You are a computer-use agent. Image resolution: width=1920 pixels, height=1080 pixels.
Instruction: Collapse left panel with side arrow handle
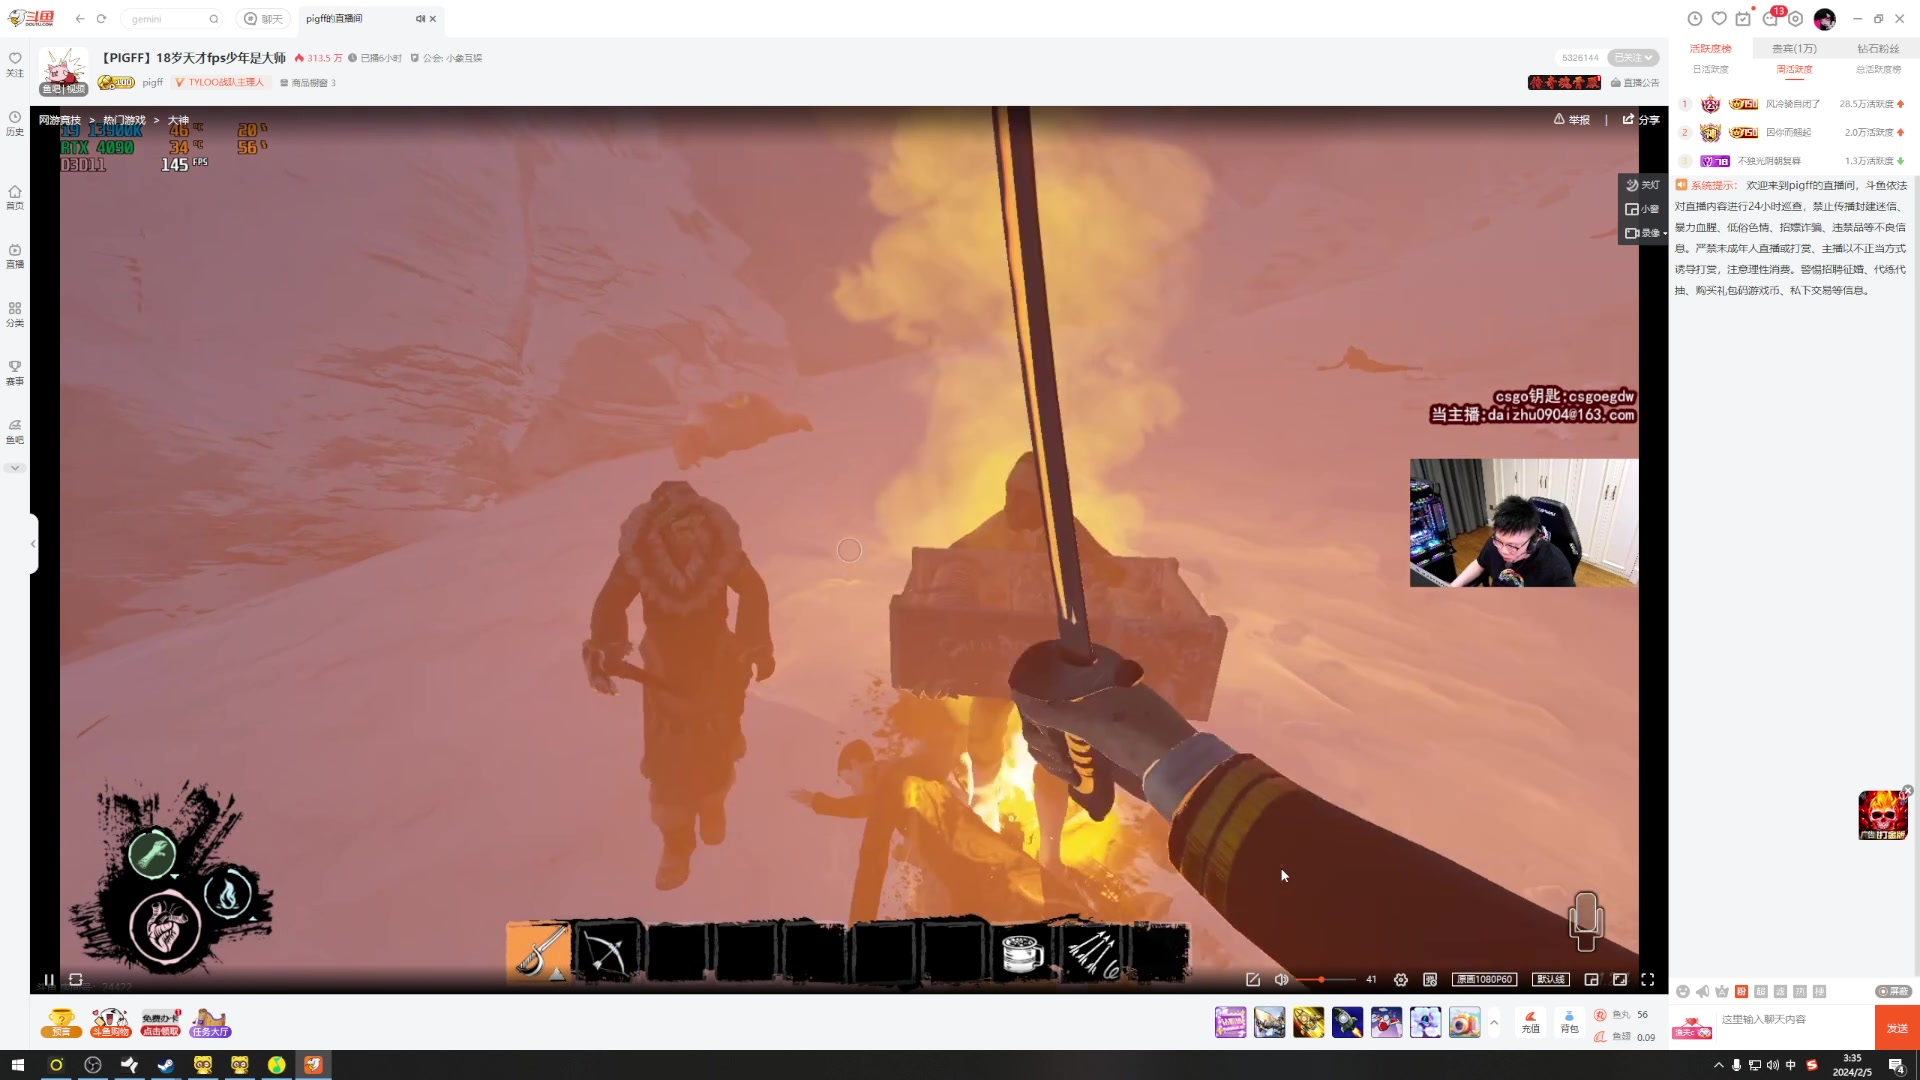pyautogui.click(x=33, y=544)
